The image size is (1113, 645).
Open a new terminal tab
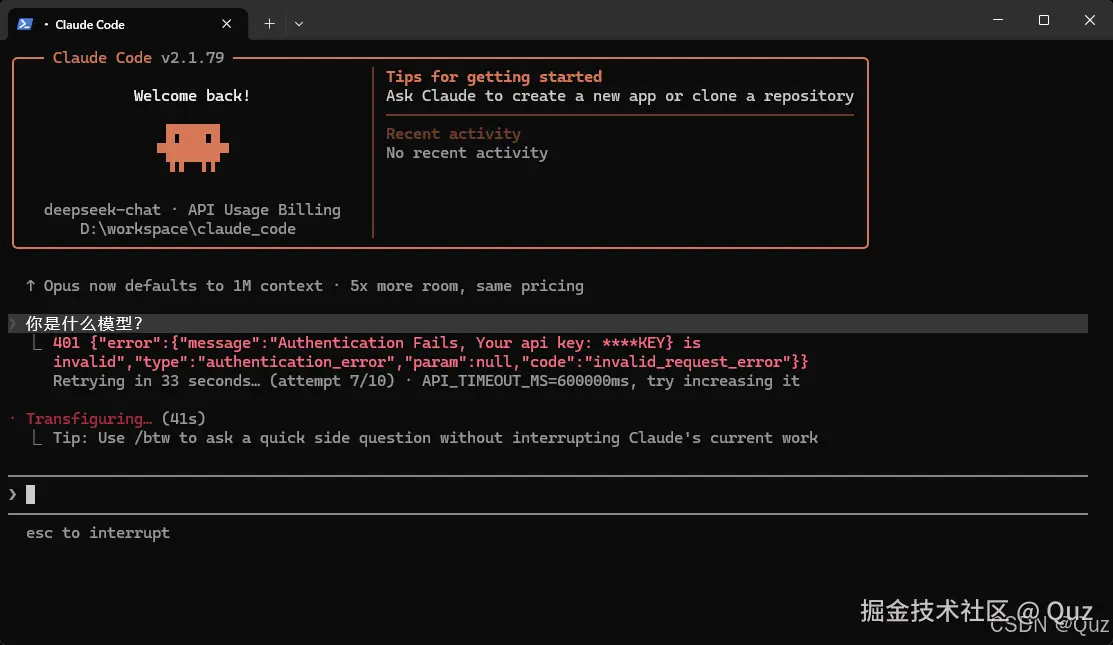tap(269, 24)
